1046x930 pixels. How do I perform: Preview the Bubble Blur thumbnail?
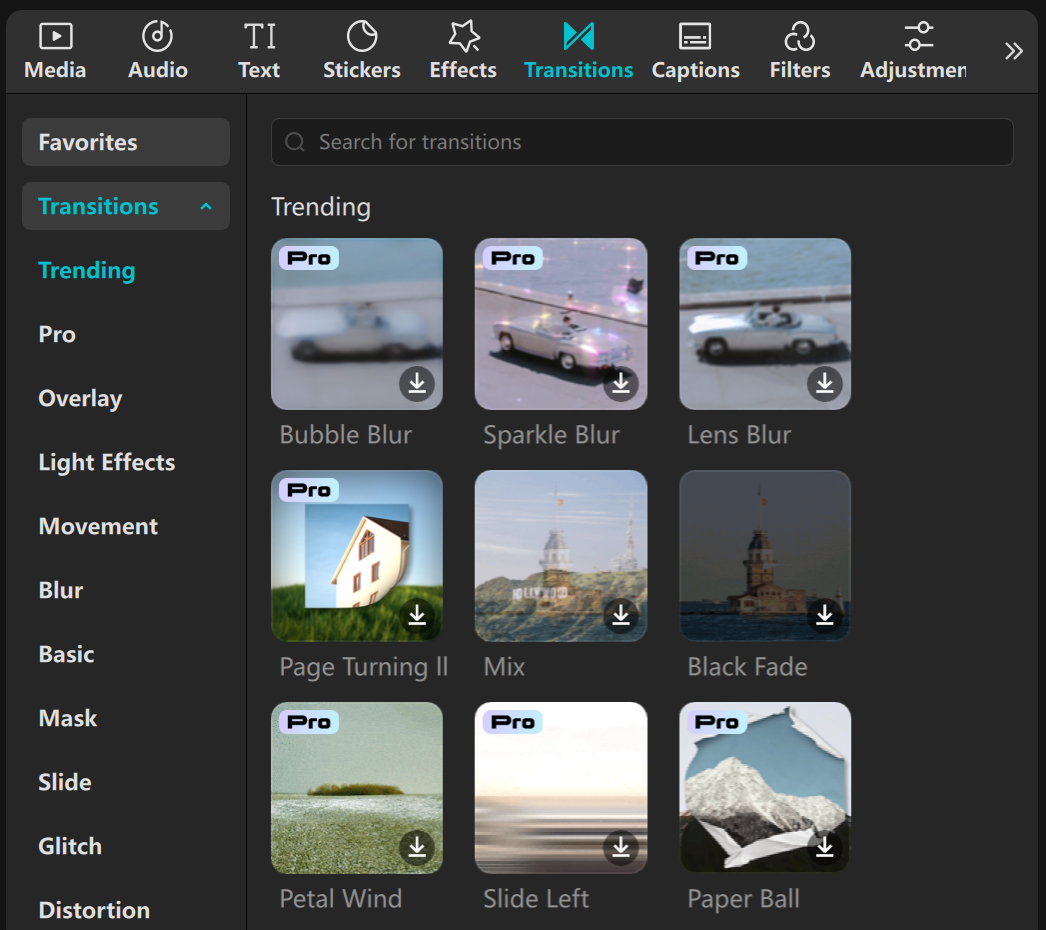pyautogui.click(x=357, y=324)
